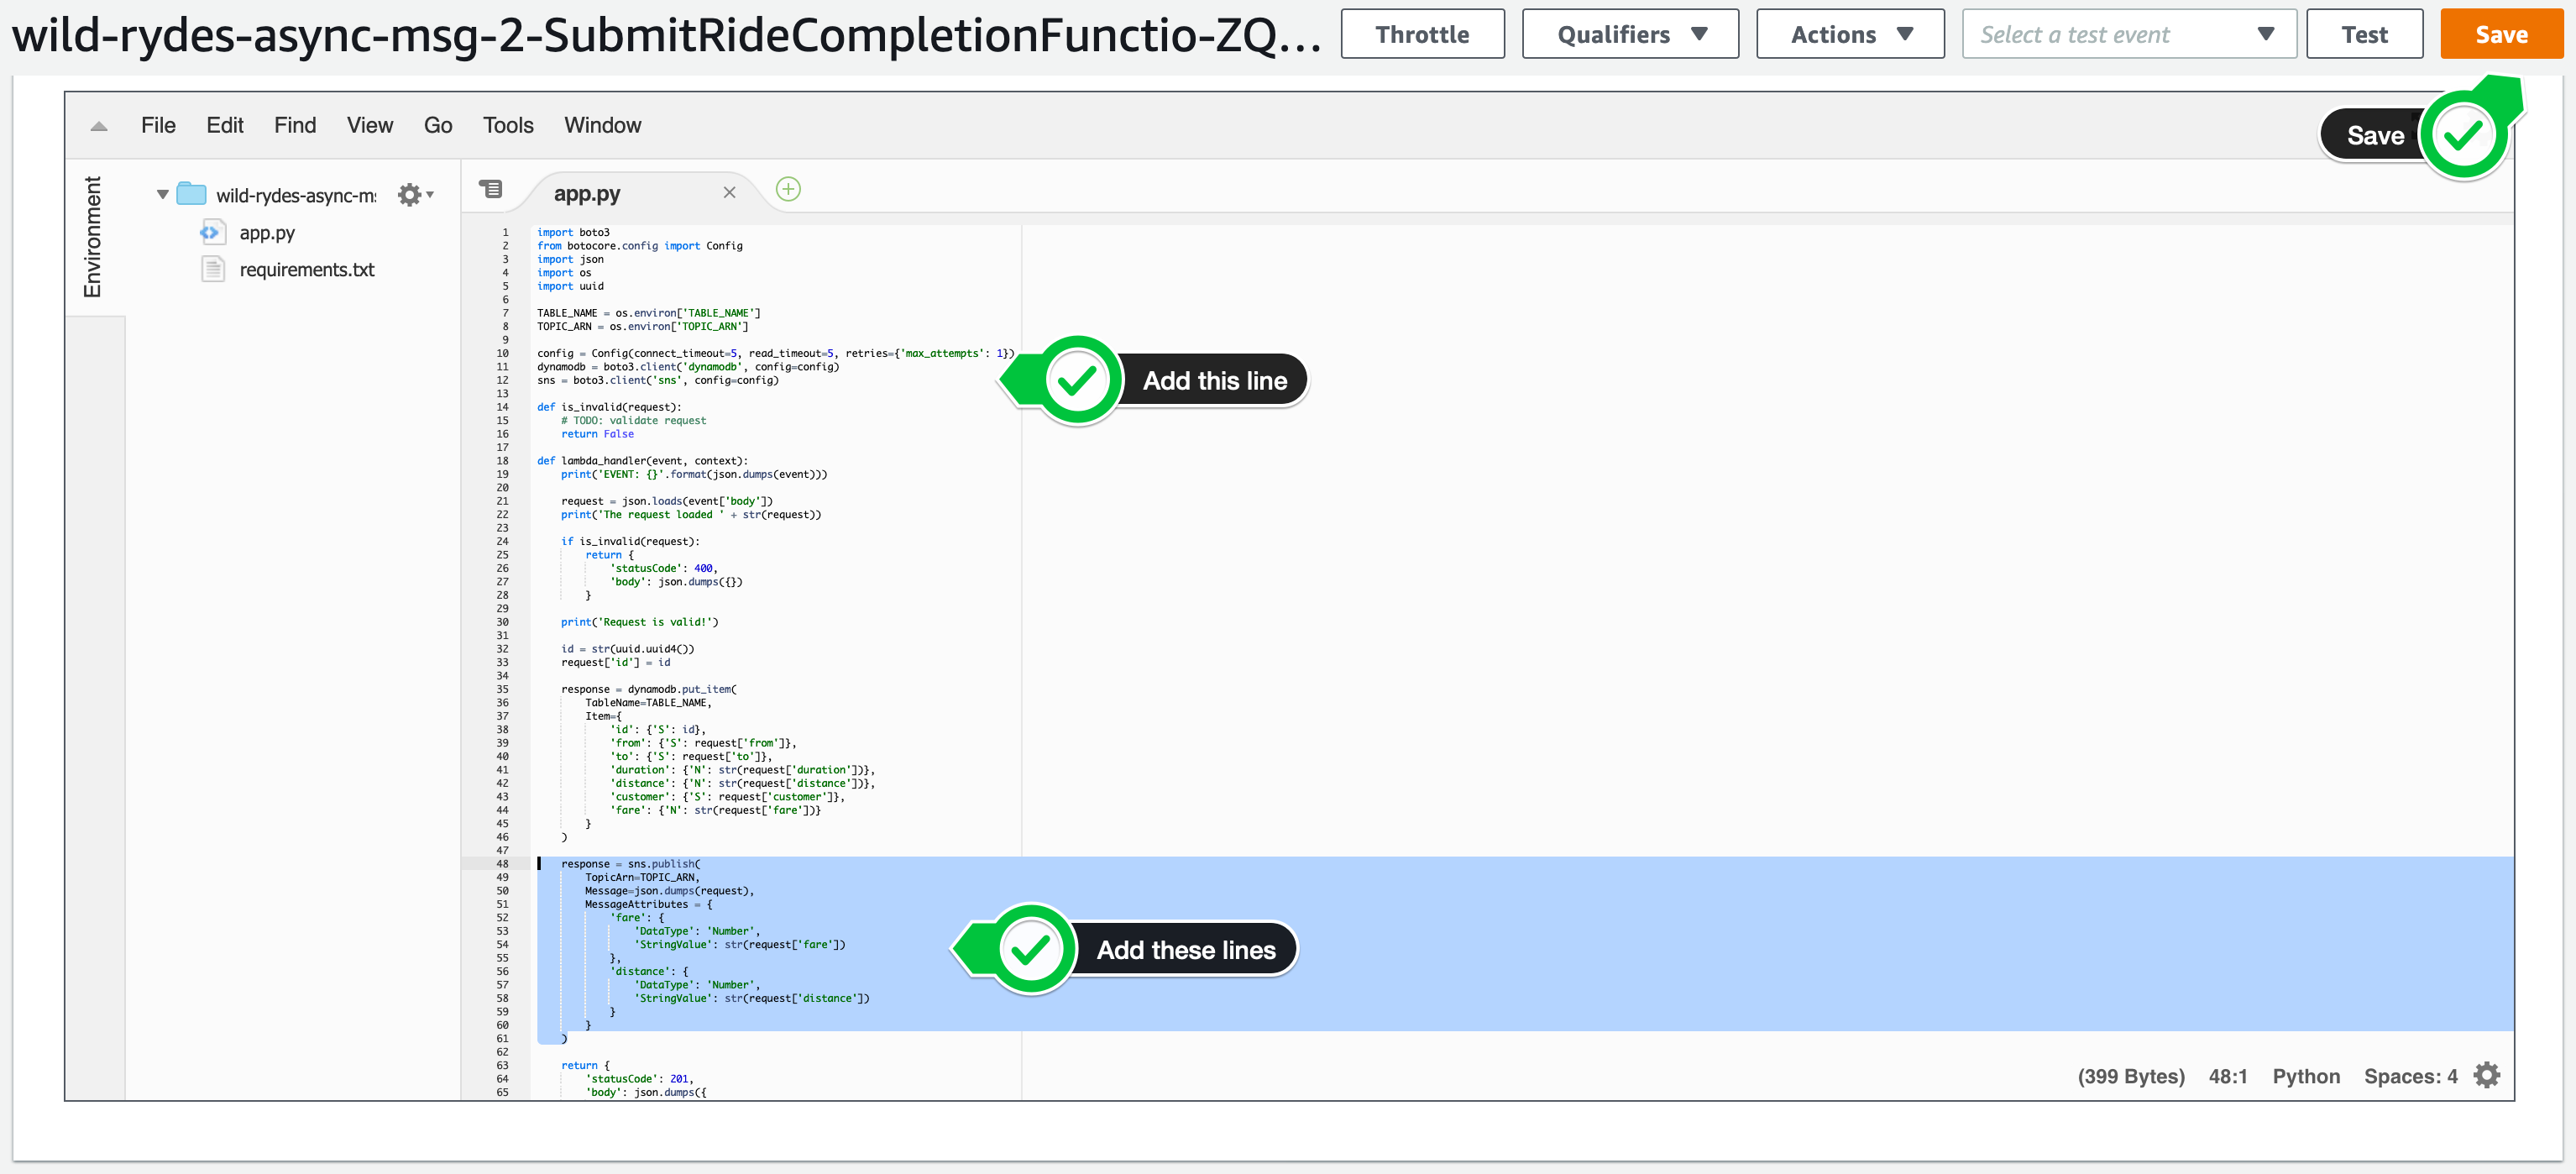
Task: Click line number 18 in the gutter
Action: click(501, 461)
